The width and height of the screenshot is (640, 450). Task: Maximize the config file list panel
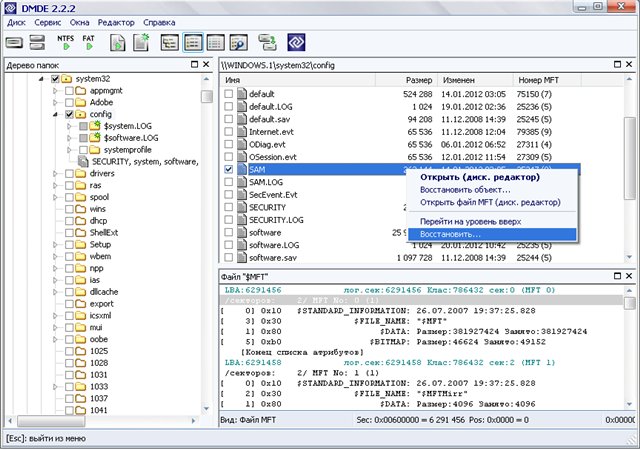pos(618,65)
